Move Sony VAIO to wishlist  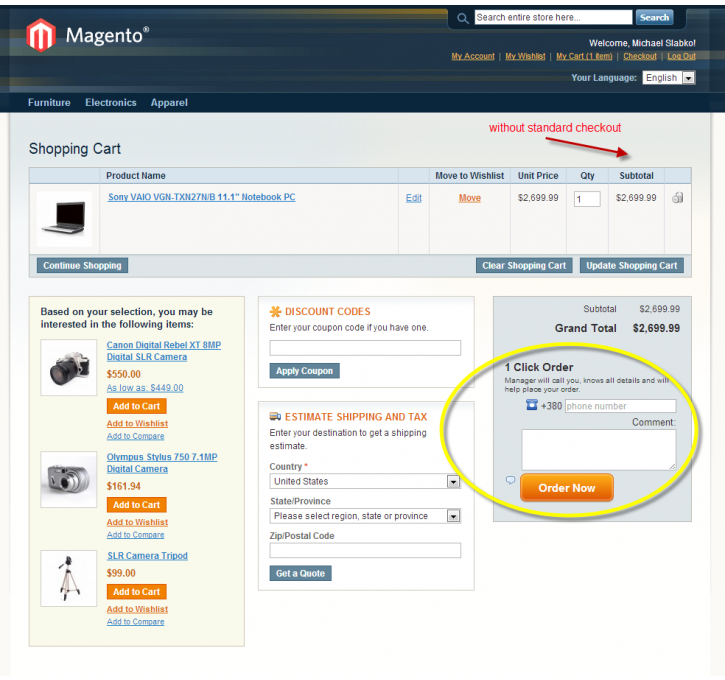[x=470, y=198]
